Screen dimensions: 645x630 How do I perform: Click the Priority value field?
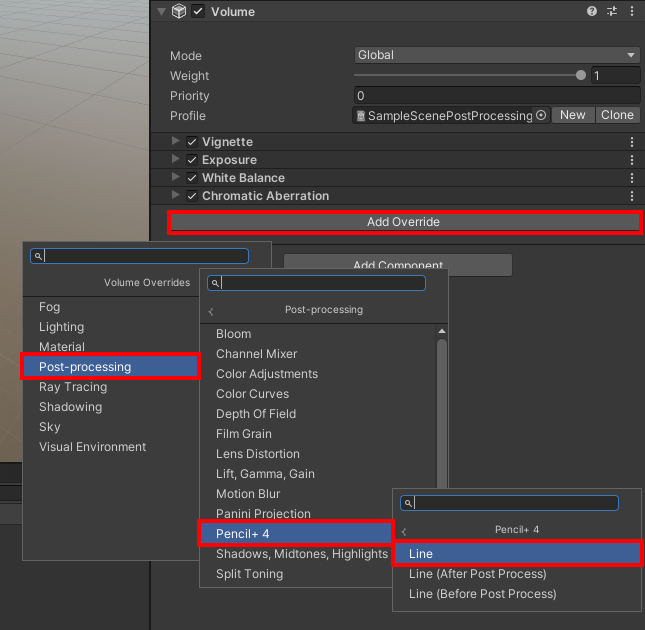(497, 95)
